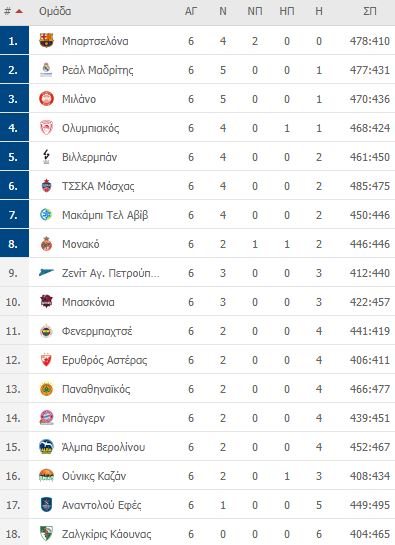Click the Barcelona team logo
This screenshot has width=395, height=545.
pos(46,41)
